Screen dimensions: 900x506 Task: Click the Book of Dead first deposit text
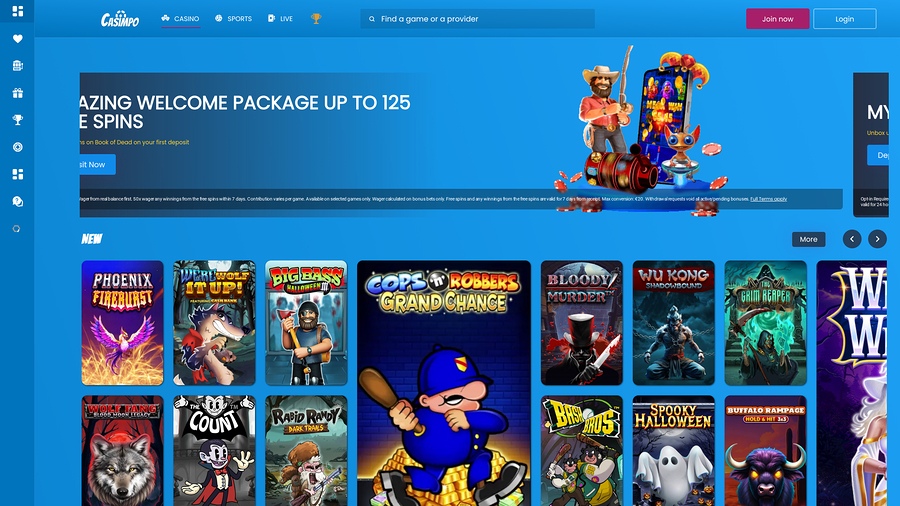point(135,142)
